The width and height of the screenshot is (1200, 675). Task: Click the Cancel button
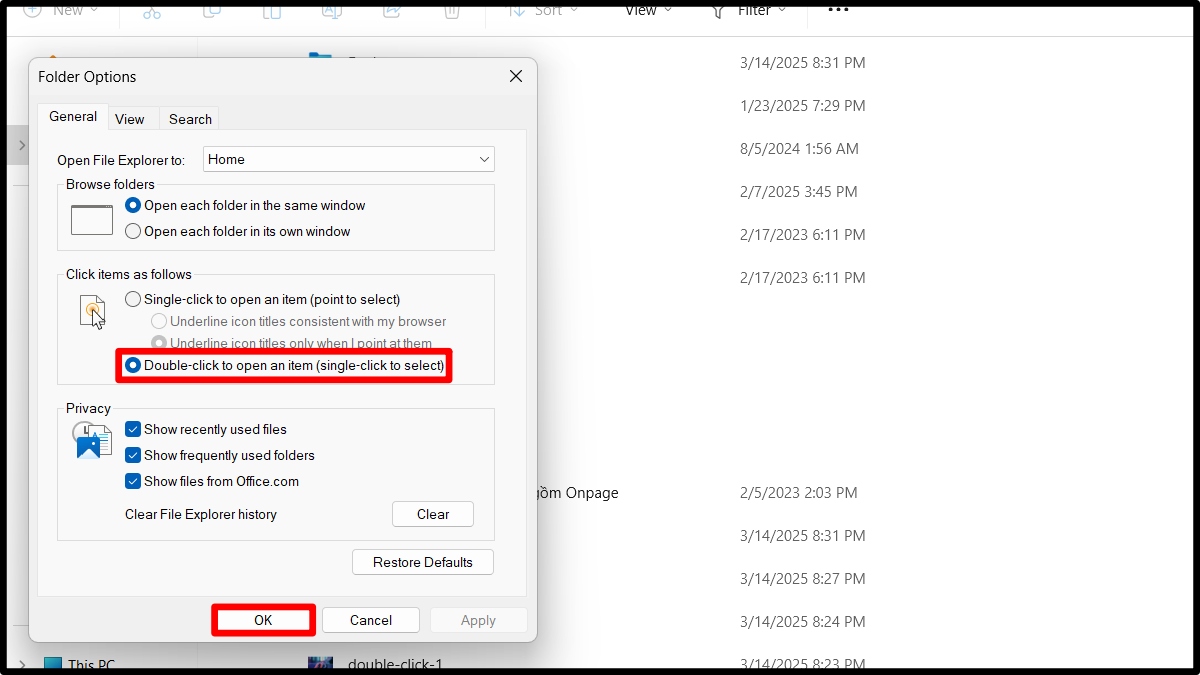pos(371,620)
